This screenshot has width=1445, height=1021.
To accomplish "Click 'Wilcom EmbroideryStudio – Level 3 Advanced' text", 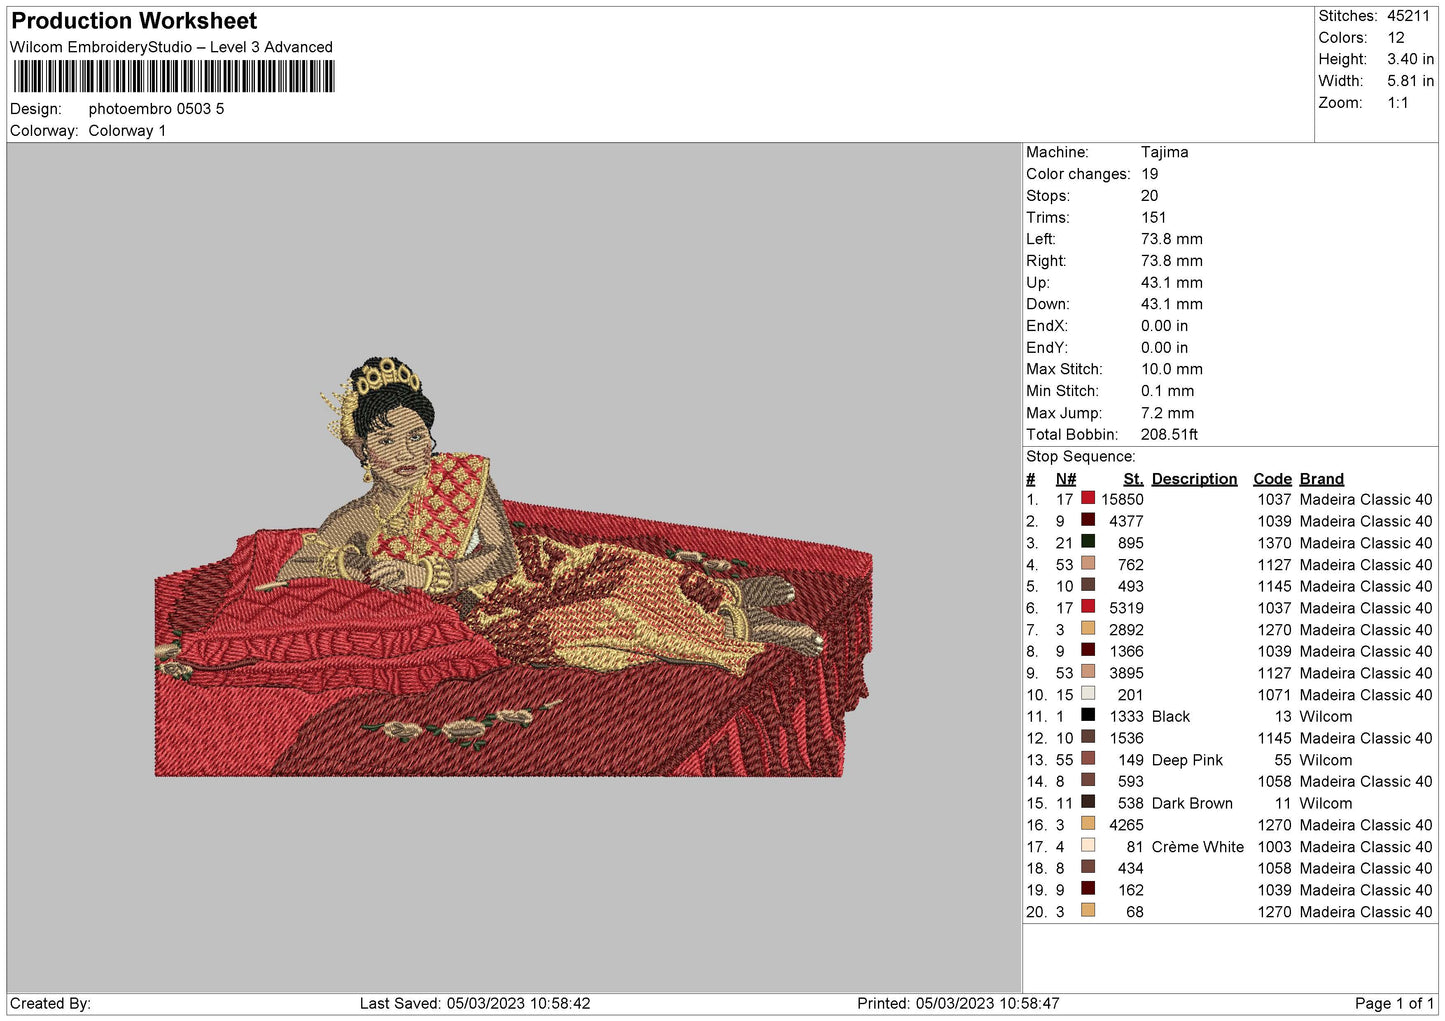I will pos(171,47).
